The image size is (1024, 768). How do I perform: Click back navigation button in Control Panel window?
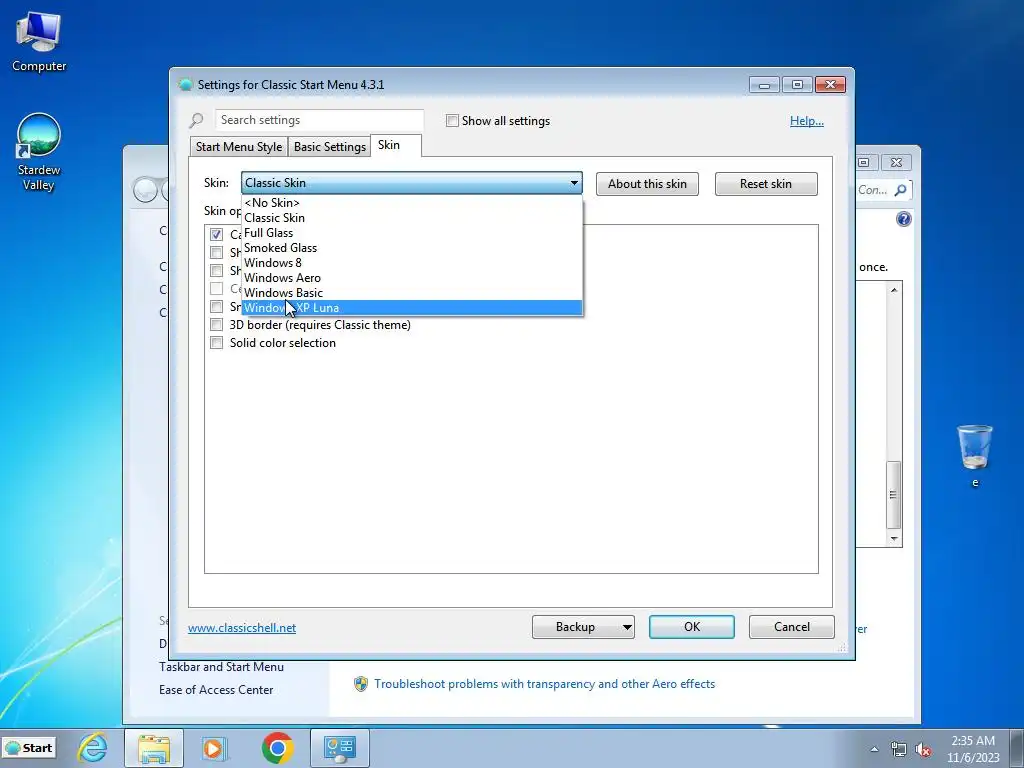[146, 190]
